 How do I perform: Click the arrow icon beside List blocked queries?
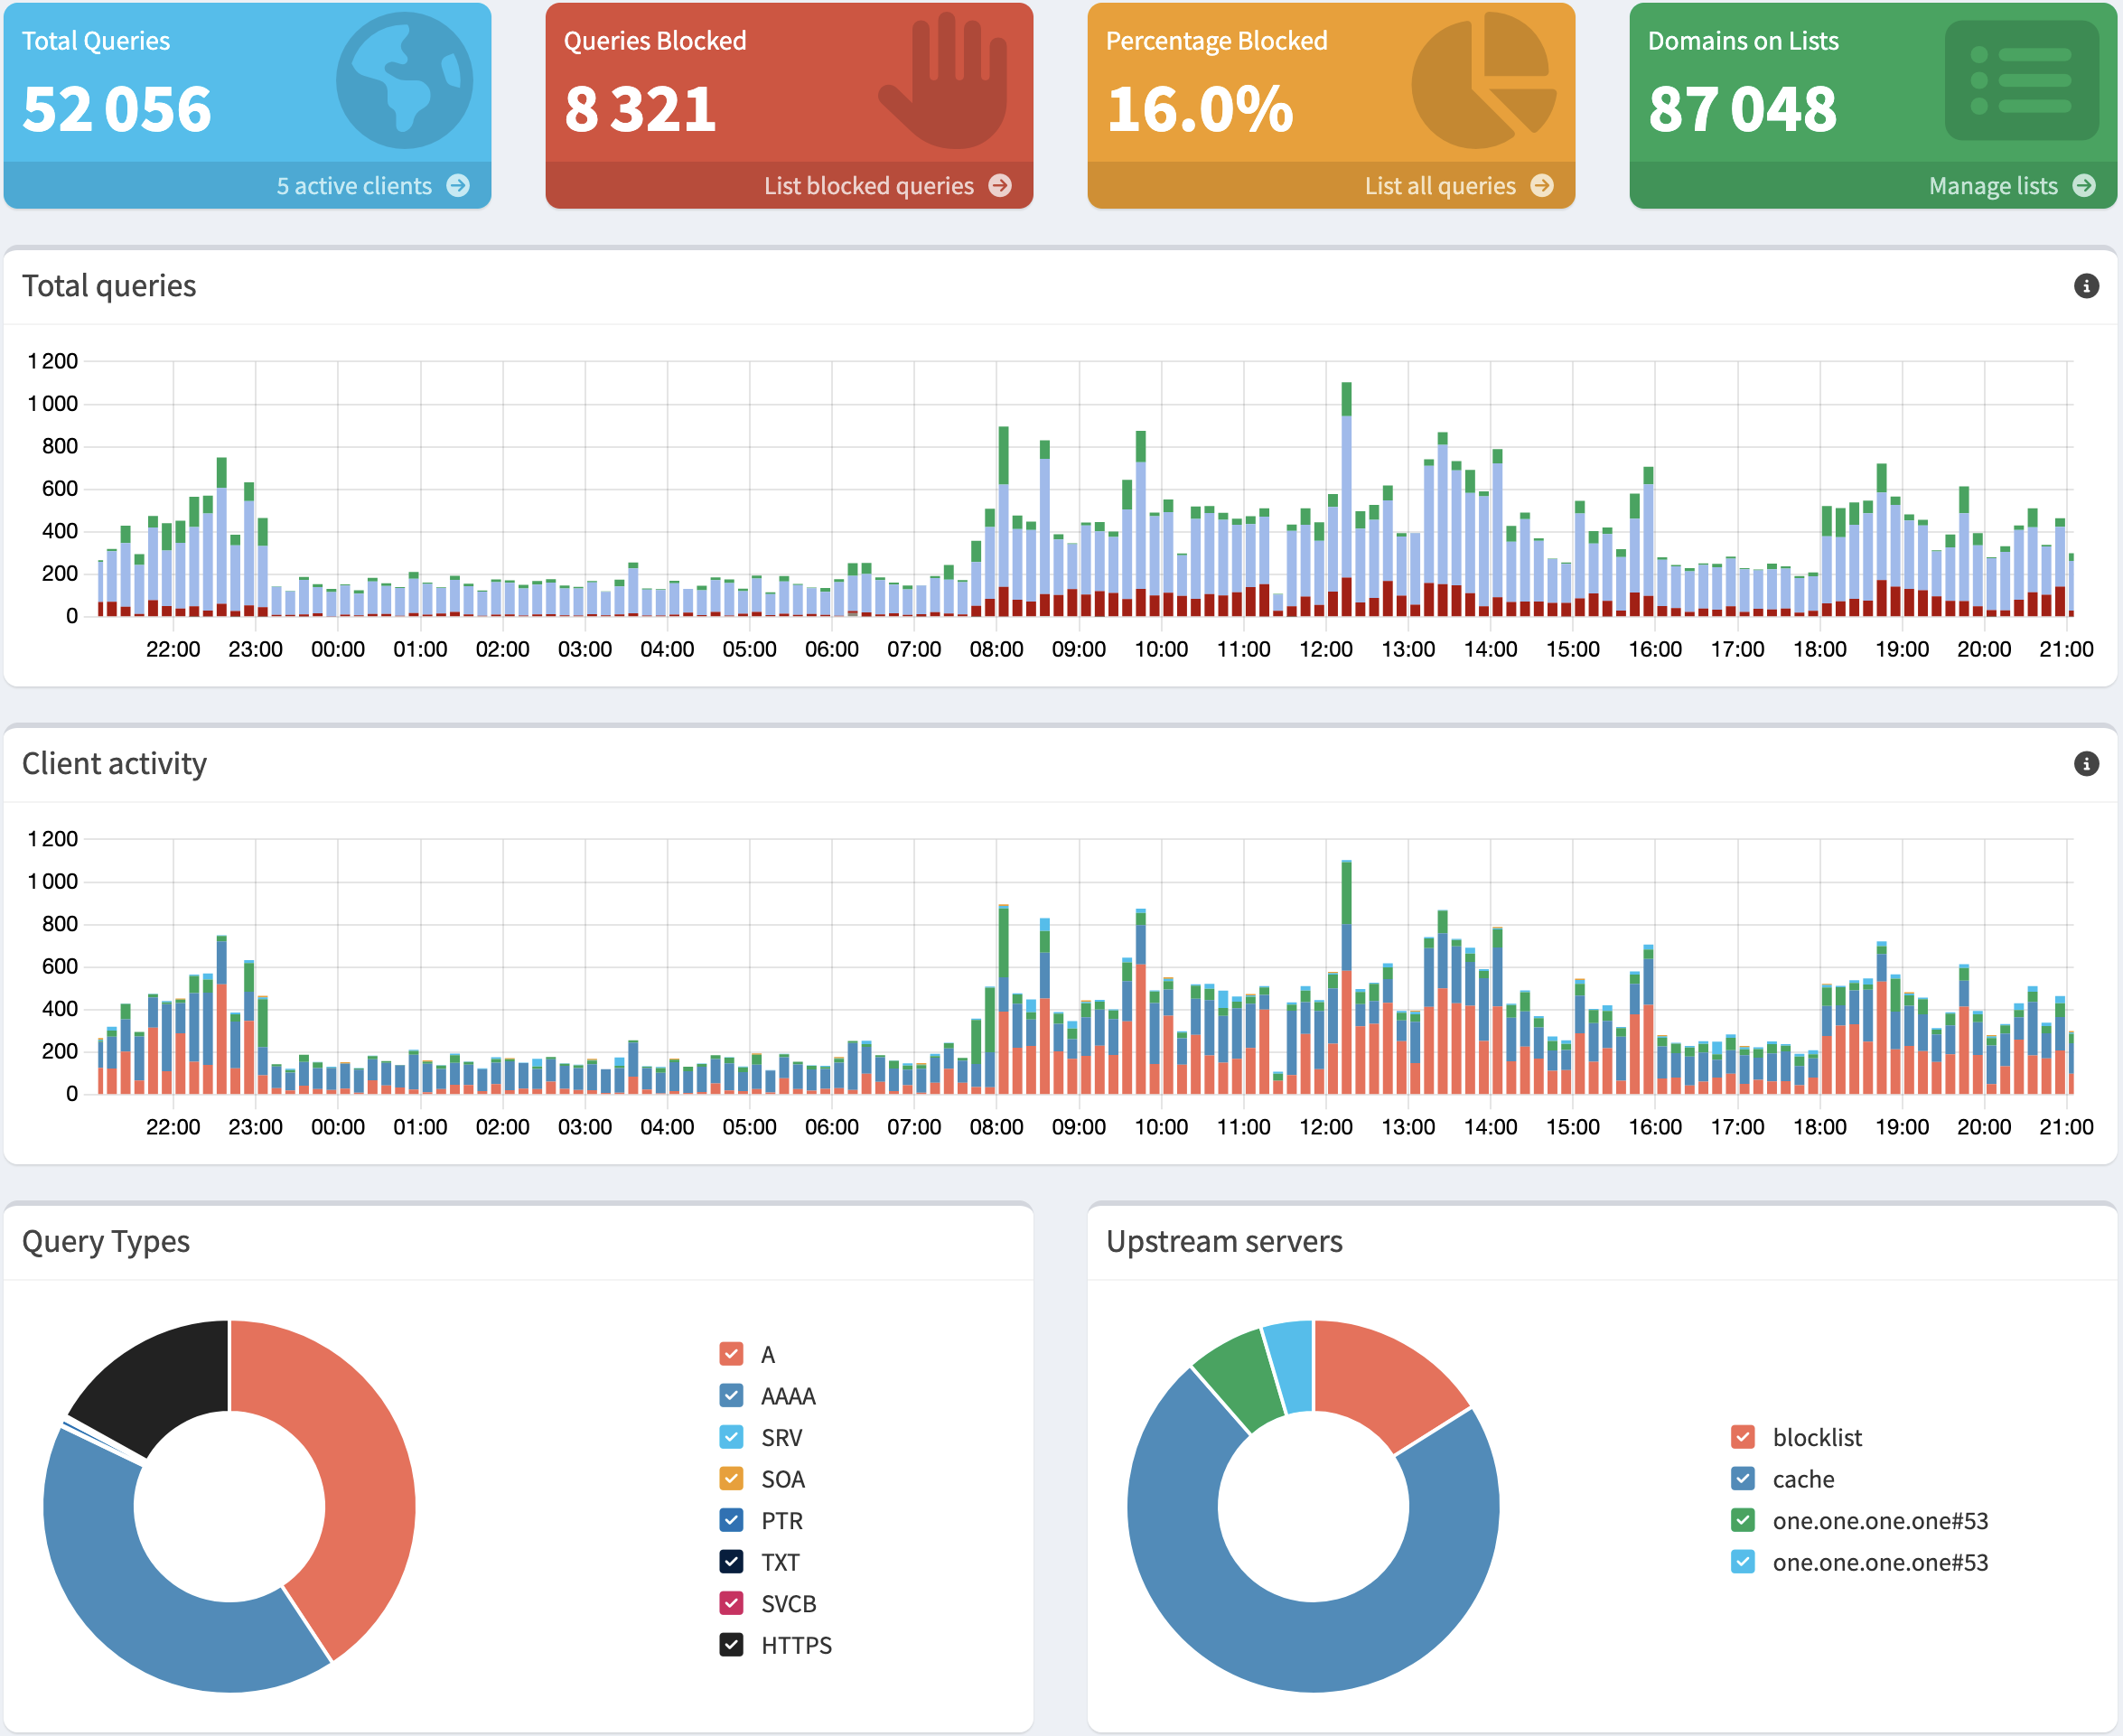point(1000,186)
